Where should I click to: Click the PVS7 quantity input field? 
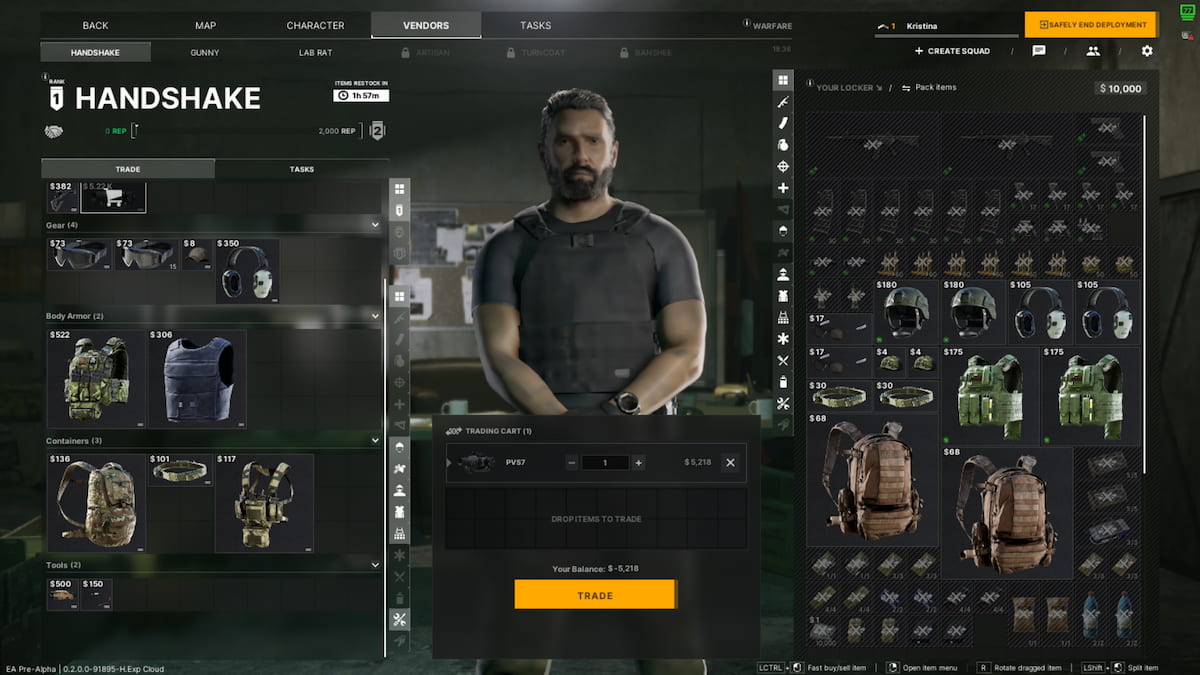[x=604, y=463]
